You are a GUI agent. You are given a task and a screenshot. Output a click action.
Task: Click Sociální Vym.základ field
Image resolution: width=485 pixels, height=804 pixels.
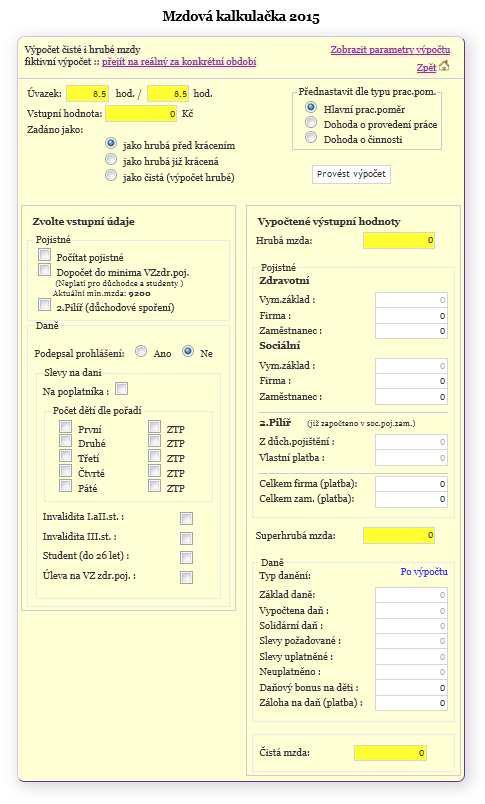[x=411, y=366]
